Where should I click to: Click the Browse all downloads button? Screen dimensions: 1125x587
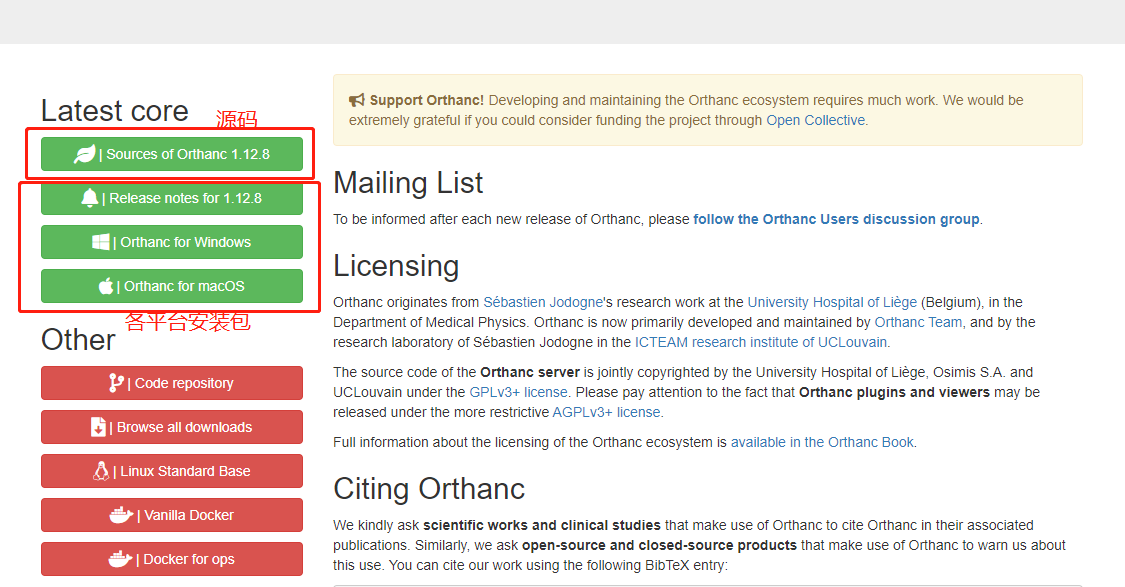click(x=171, y=427)
